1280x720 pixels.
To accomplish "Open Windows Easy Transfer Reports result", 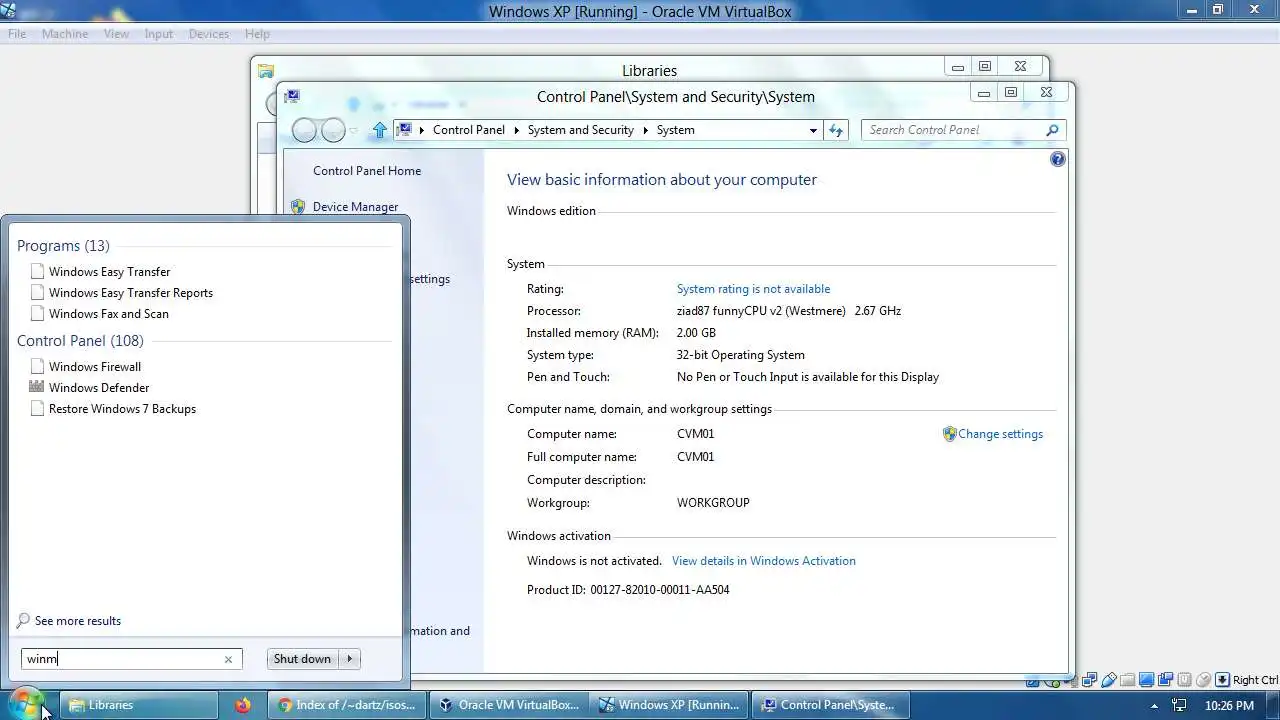I will click(x=130, y=293).
